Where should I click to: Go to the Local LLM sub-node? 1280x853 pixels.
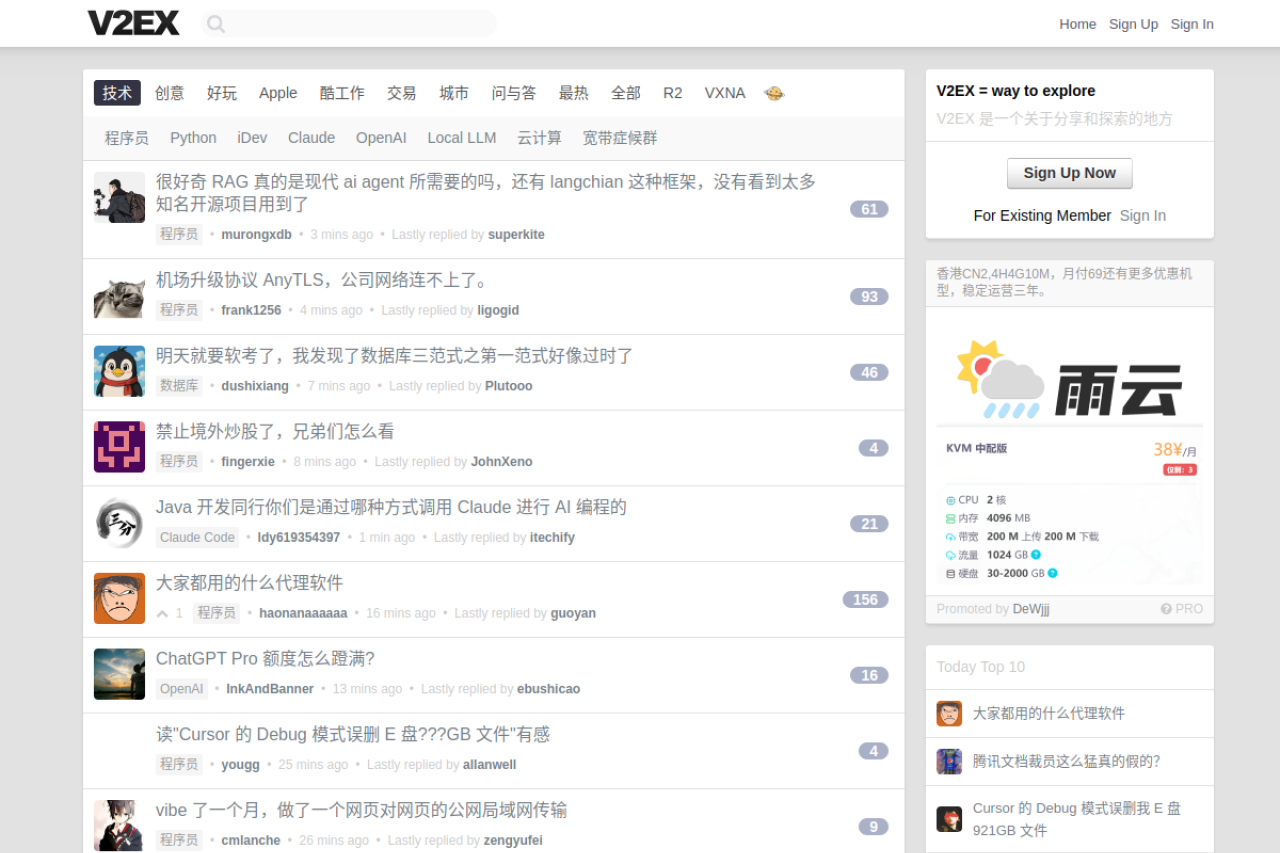462,138
